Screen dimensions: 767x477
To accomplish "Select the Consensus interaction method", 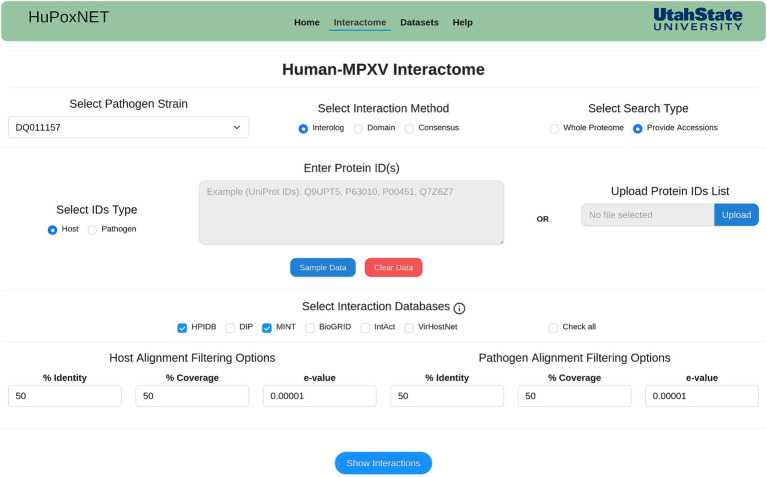I will click(x=409, y=129).
